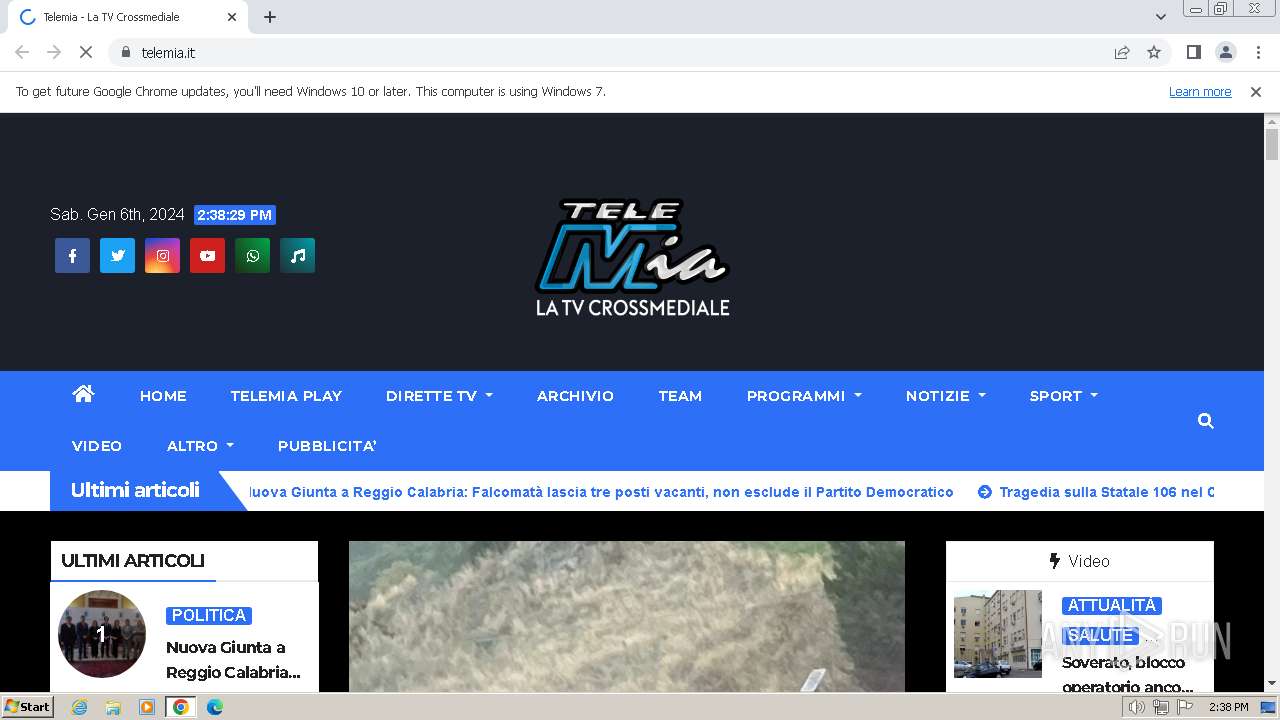Open POLITICA category tag
The width and height of the screenshot is (1280, 720).
pos(209,616)
